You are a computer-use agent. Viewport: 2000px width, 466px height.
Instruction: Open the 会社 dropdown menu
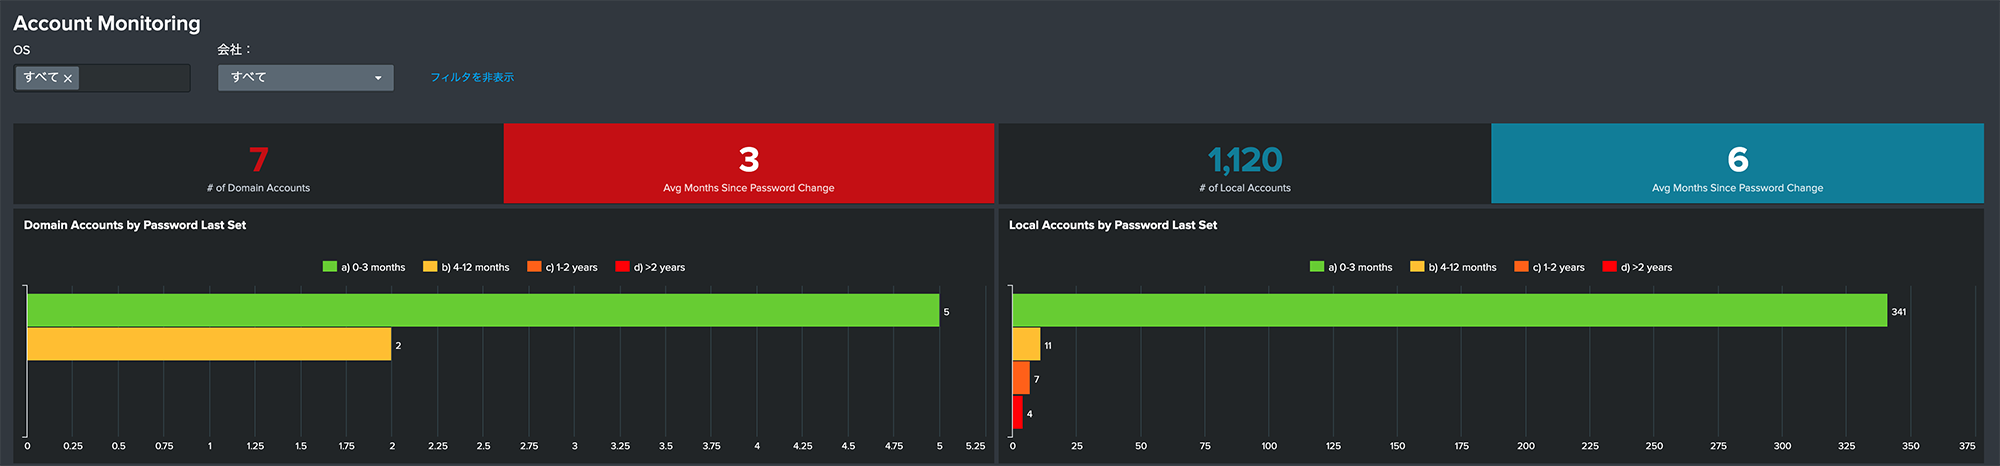(x=305, y=78)
